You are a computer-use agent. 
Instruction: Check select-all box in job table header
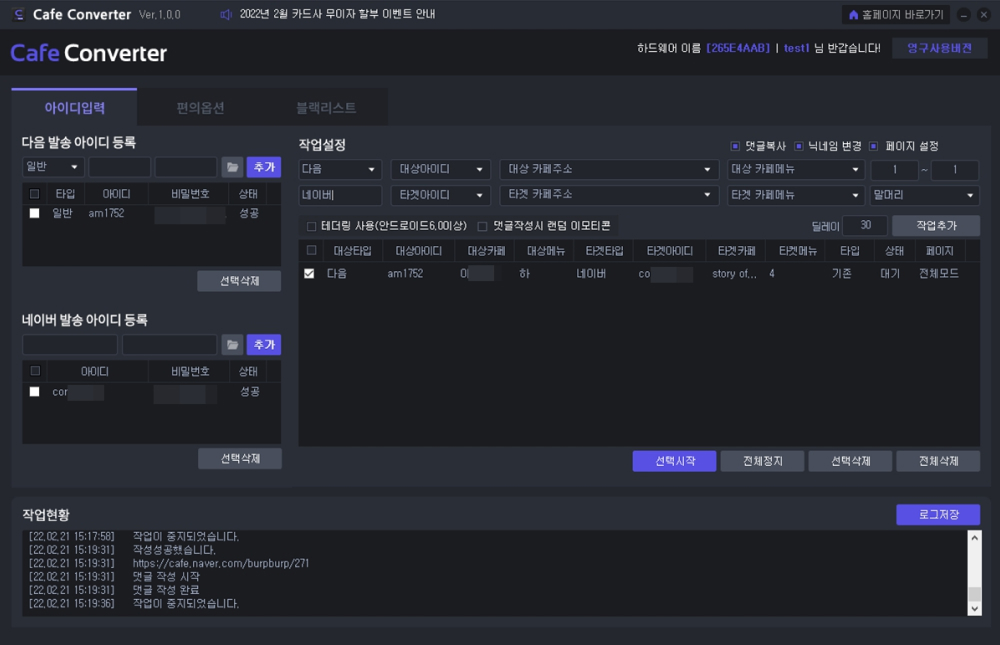tap(311, 250)
